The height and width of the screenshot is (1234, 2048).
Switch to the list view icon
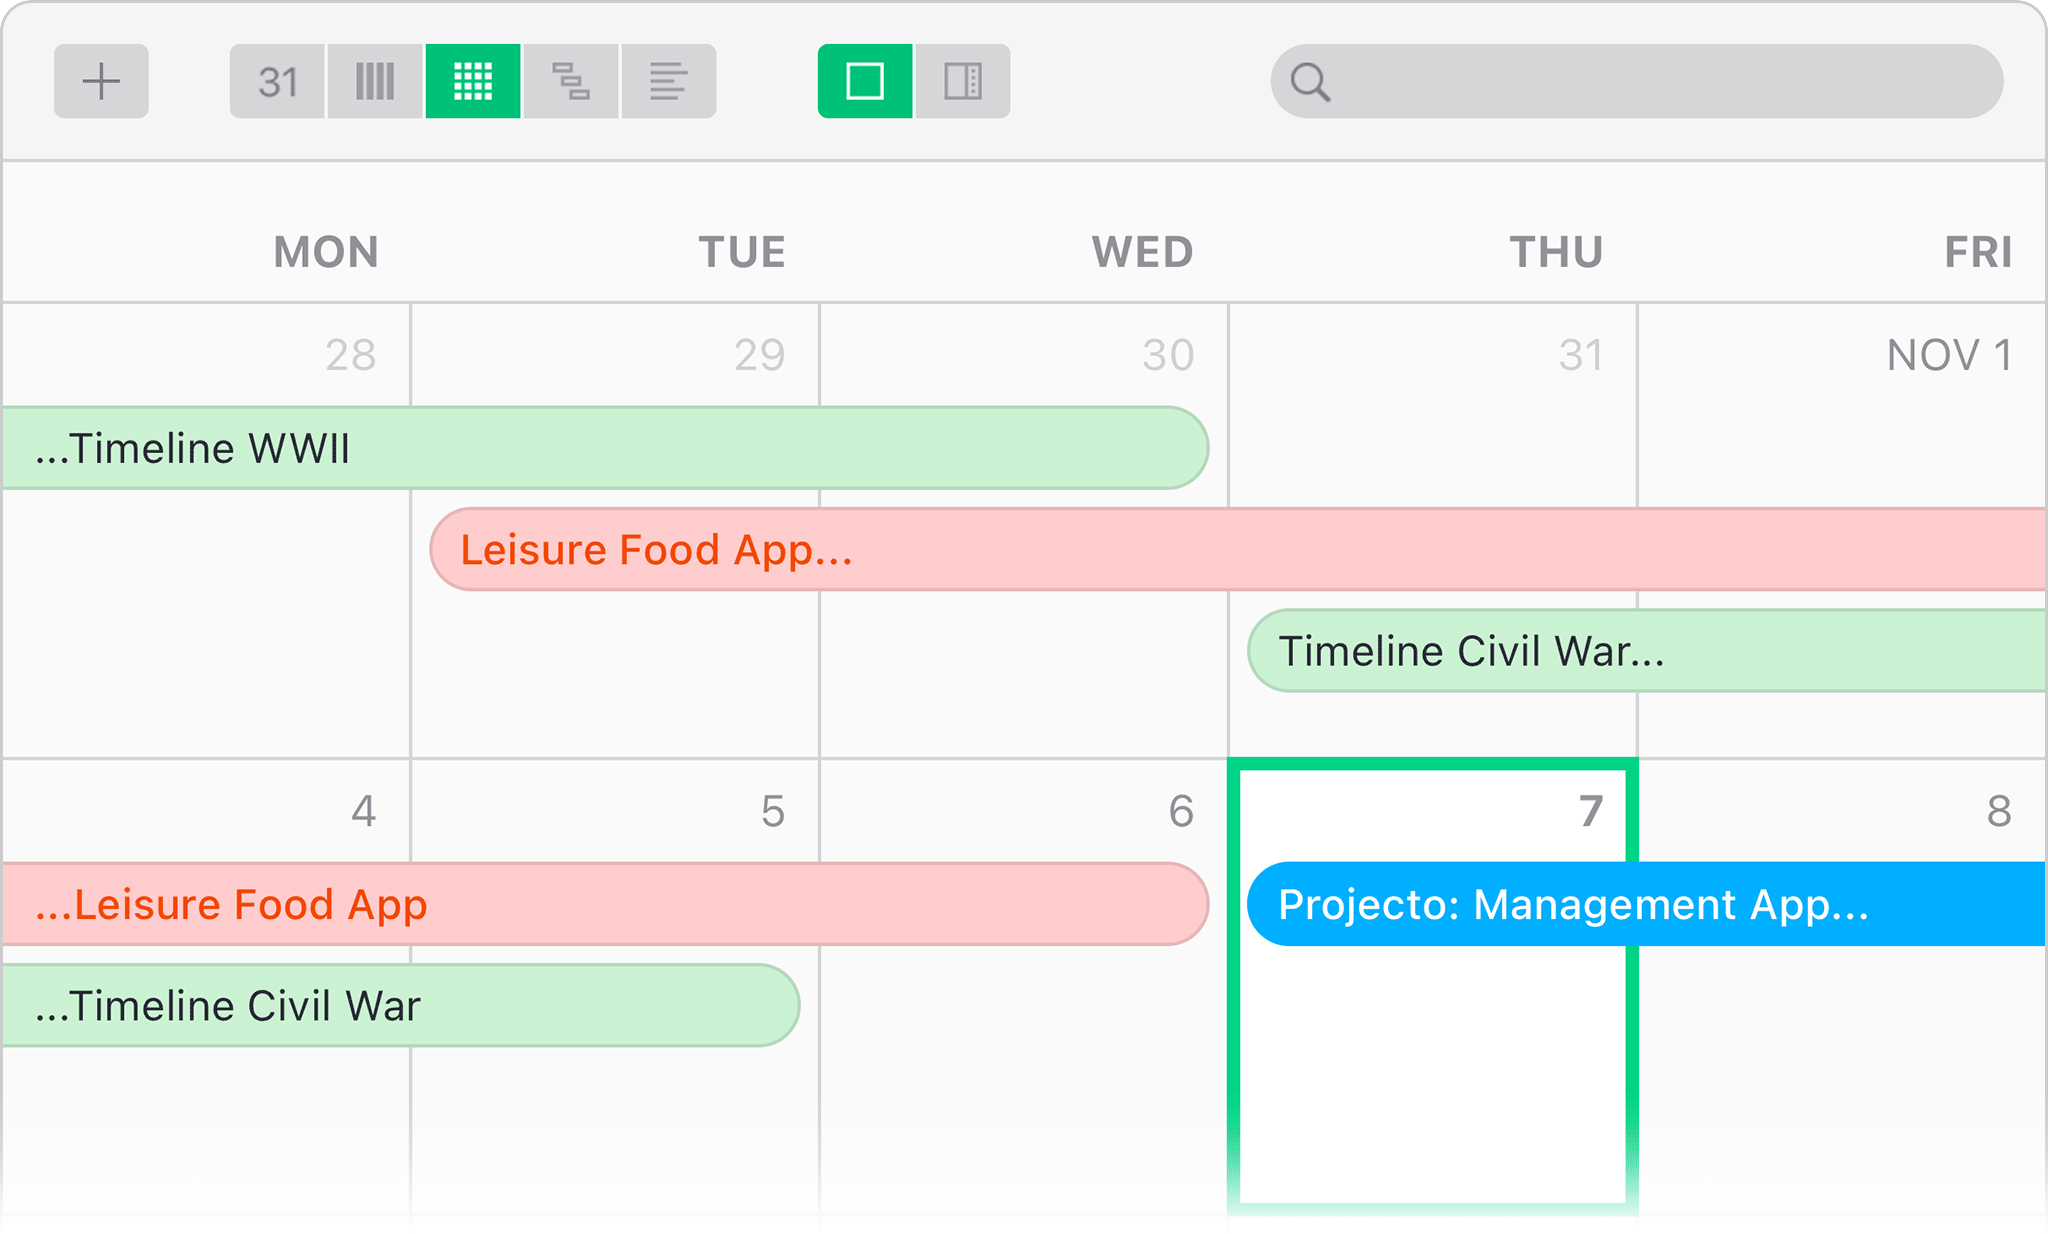coord(668,81)
